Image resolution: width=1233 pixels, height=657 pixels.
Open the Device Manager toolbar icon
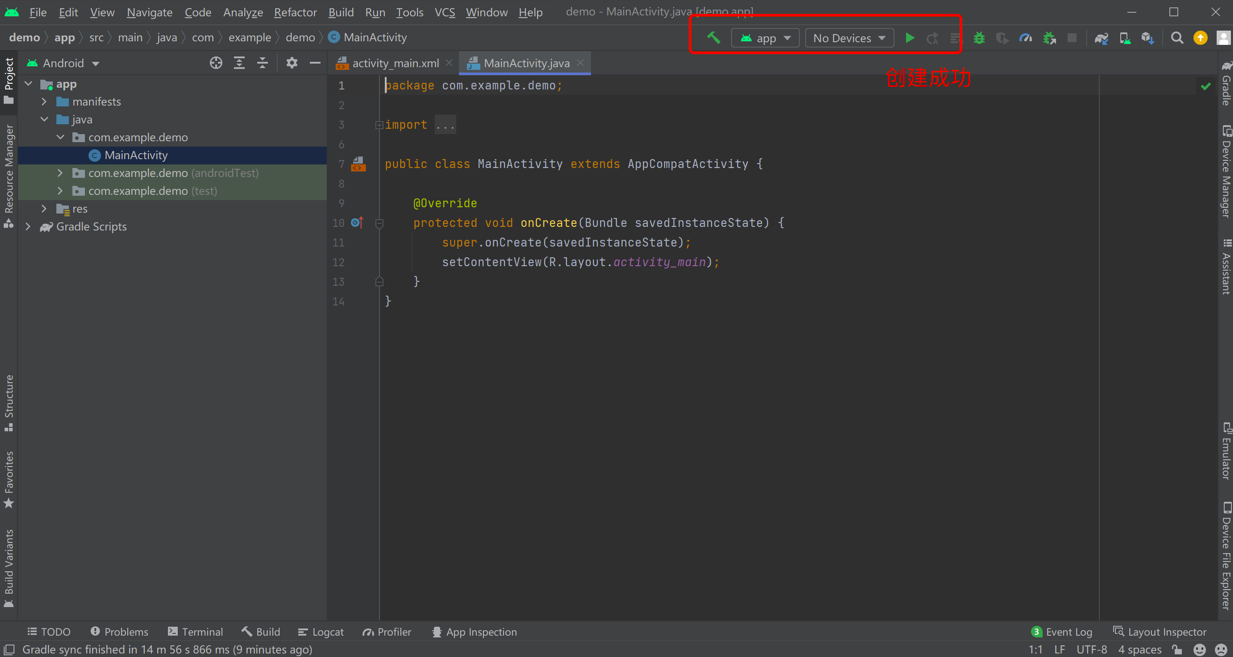pos(1124,38)
